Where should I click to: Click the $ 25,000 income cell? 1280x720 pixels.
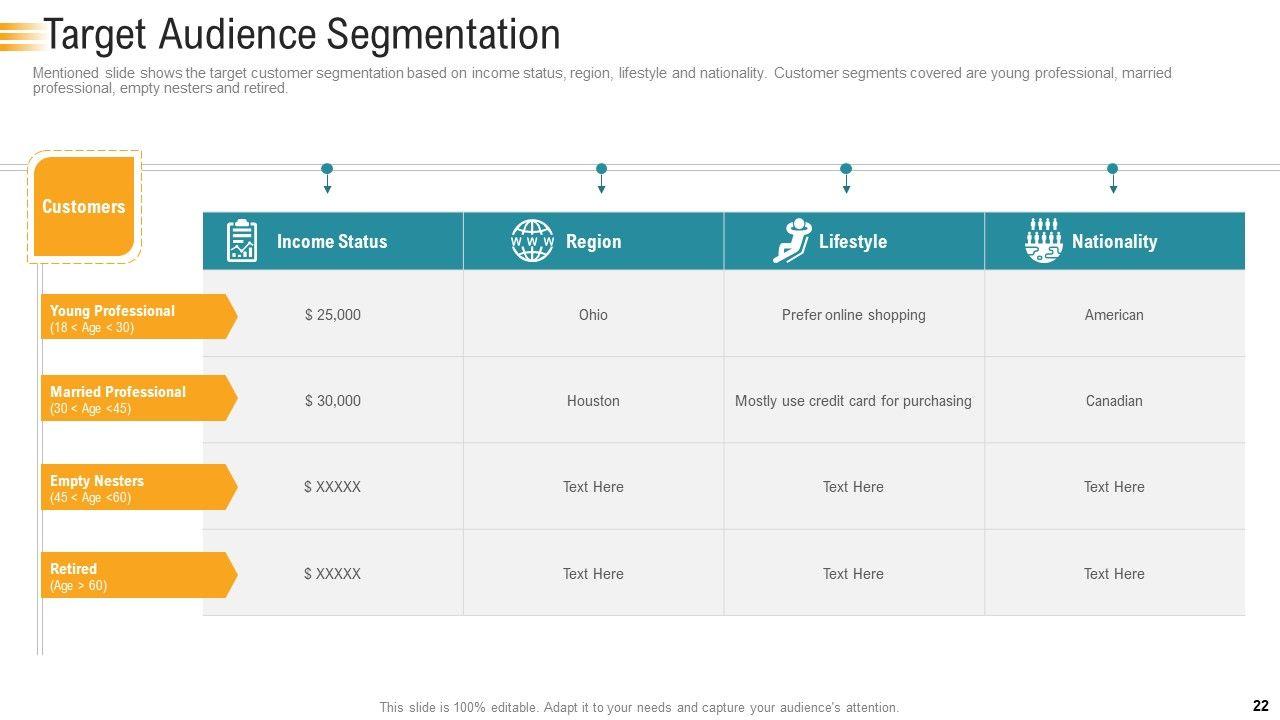click(333, 315)
